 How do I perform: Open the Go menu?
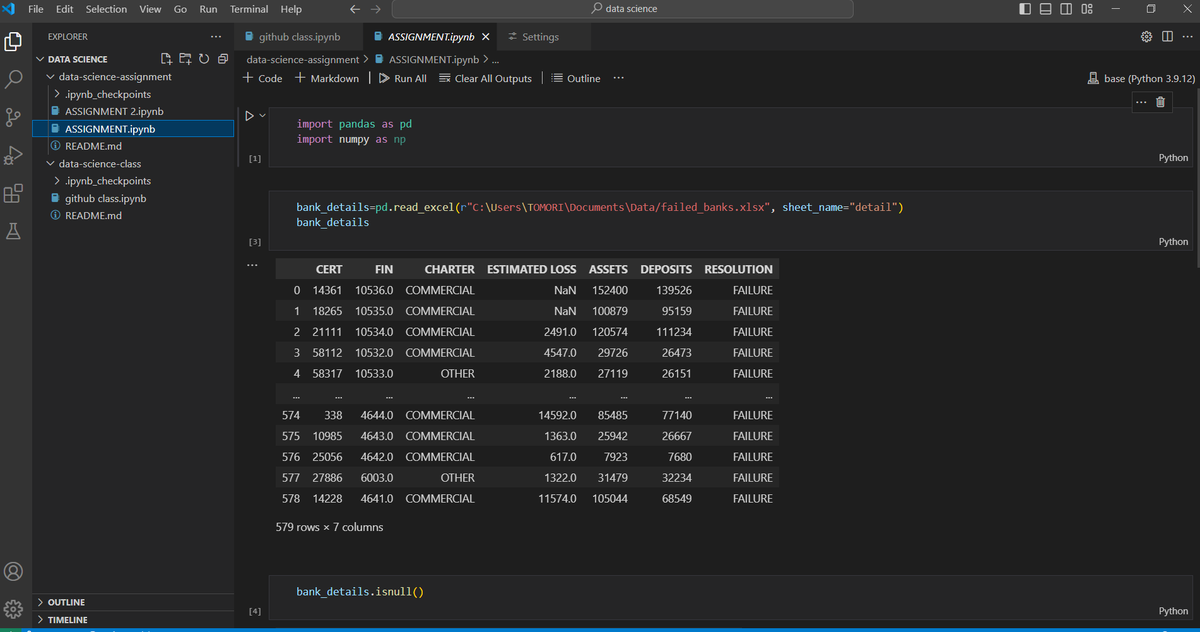[181, 9]
